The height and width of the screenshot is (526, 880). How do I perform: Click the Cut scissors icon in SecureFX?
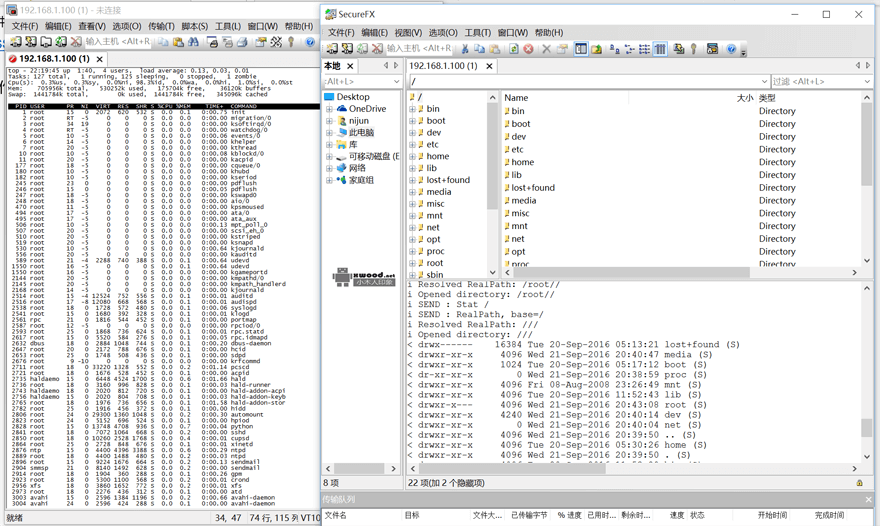point(465,49)
